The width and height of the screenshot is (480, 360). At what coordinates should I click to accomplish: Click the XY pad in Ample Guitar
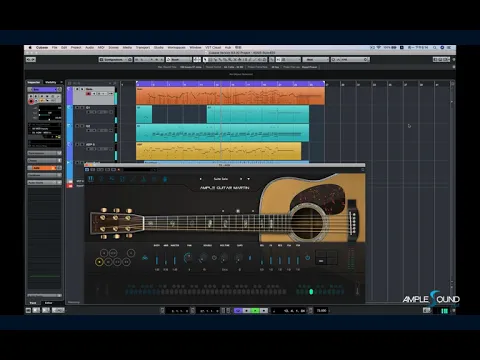pyautogui.click(x=327, y=257)
